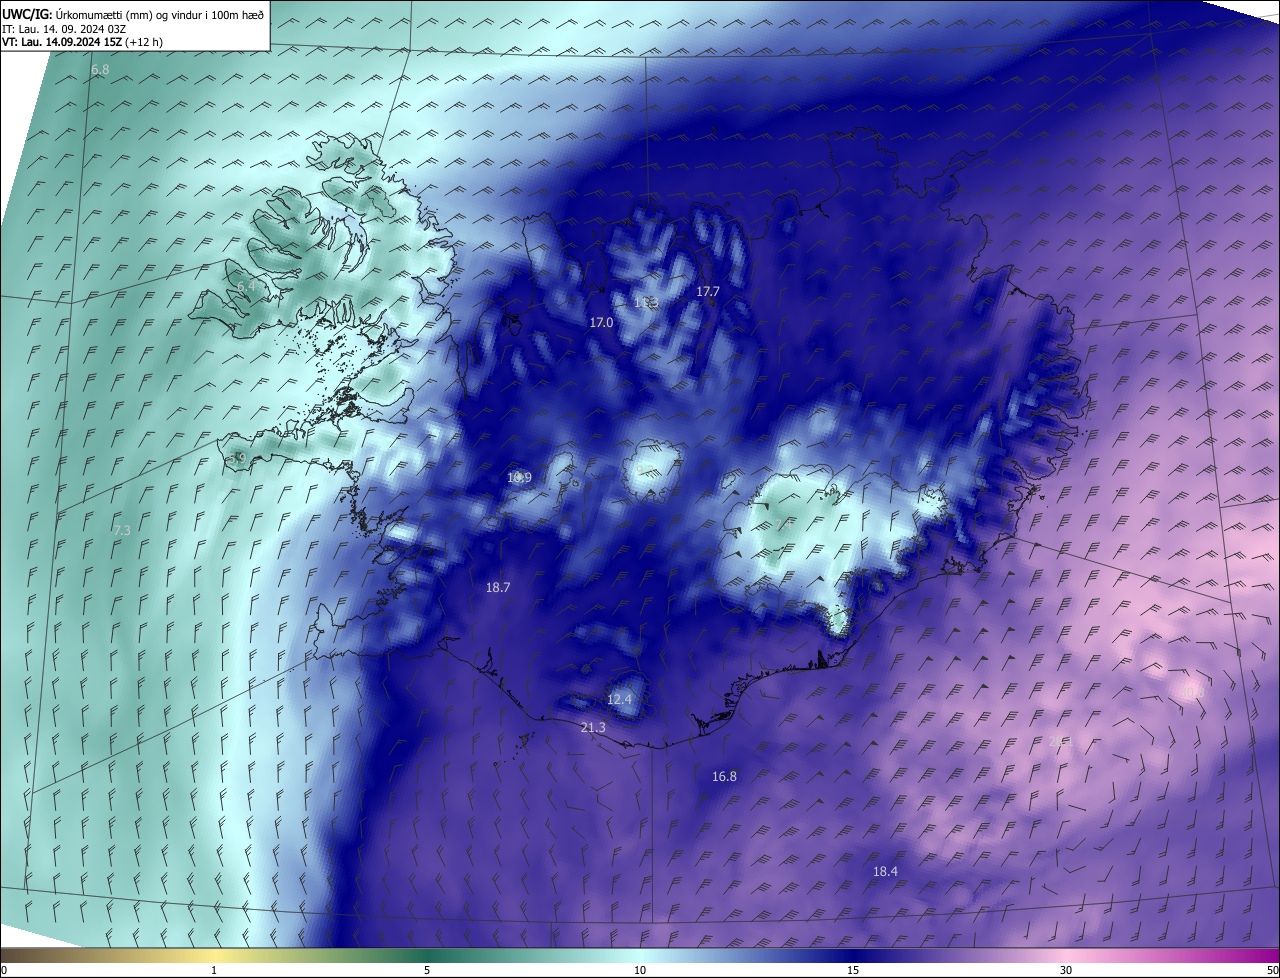The height and width of the screenshot is (978, 1280).
Task: Click the '10' label on the color scale
Action: tap(640, 970)
